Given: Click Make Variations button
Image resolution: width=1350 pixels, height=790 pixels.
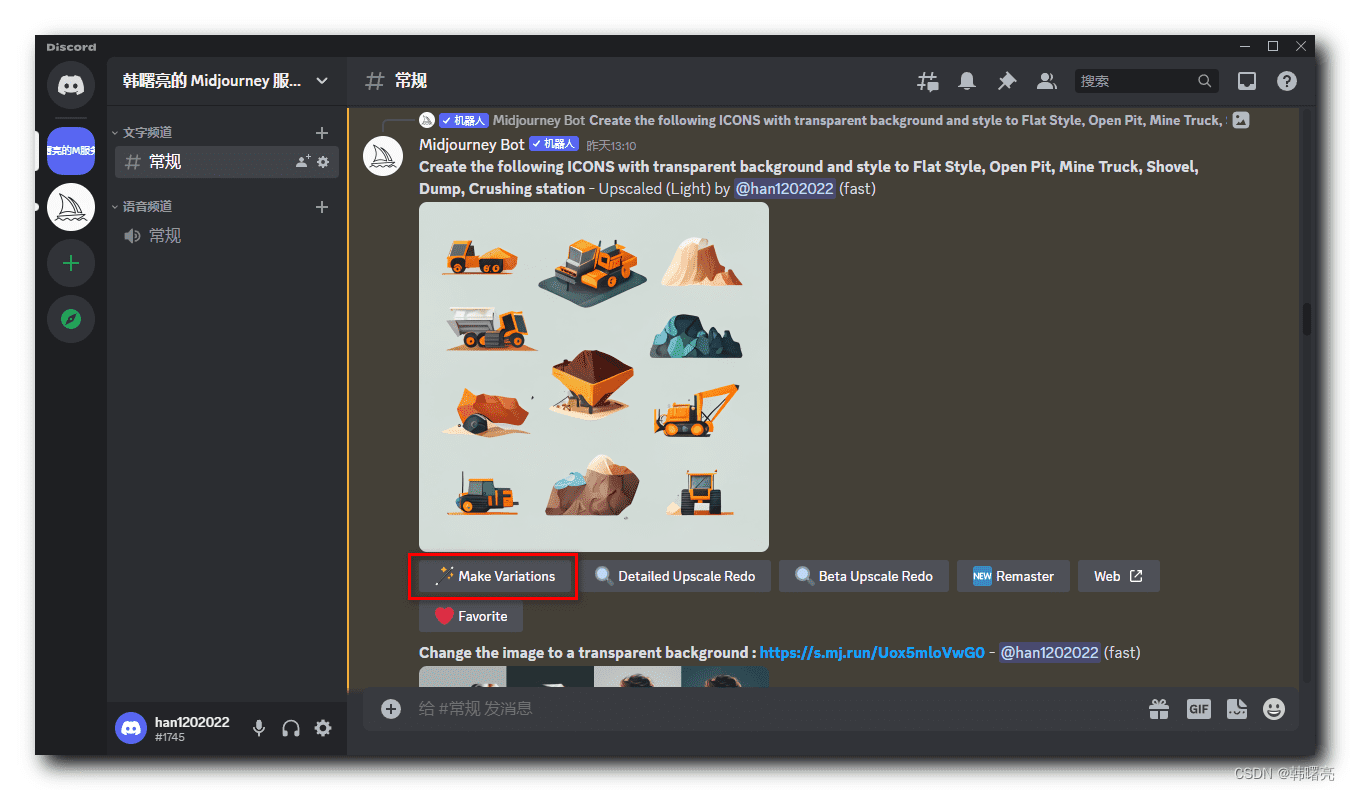Looking at the screenshot, I should click(x=494, y=576).
